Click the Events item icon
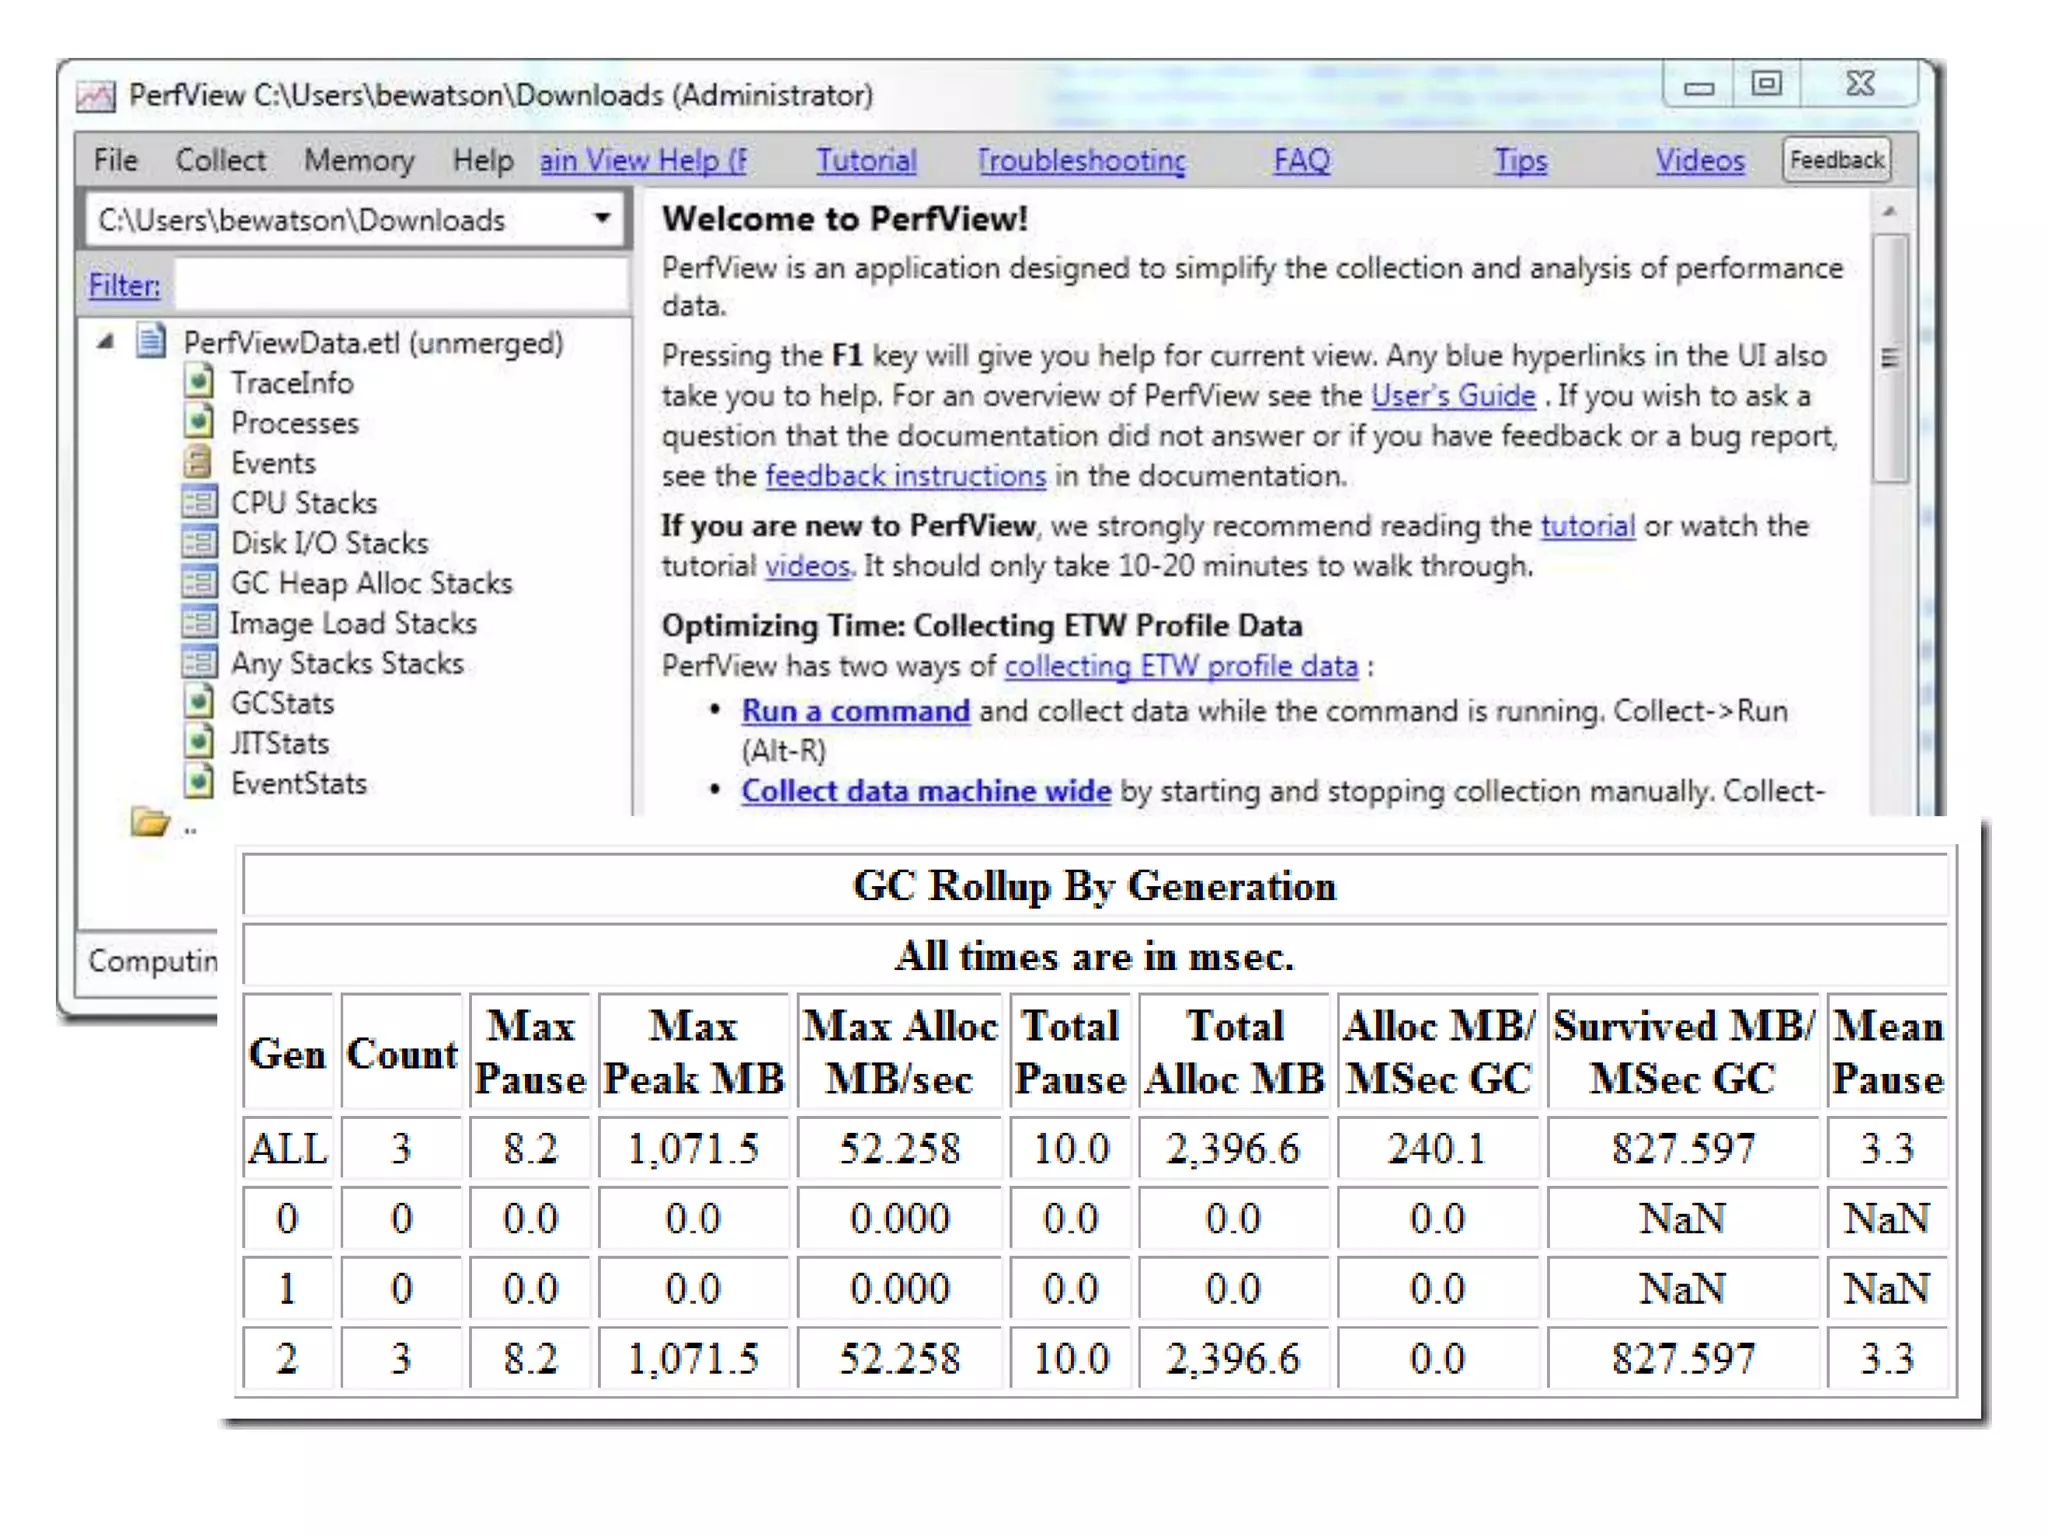Image resolution: width=2048 pixels, height=1536 pixels. 199,462
